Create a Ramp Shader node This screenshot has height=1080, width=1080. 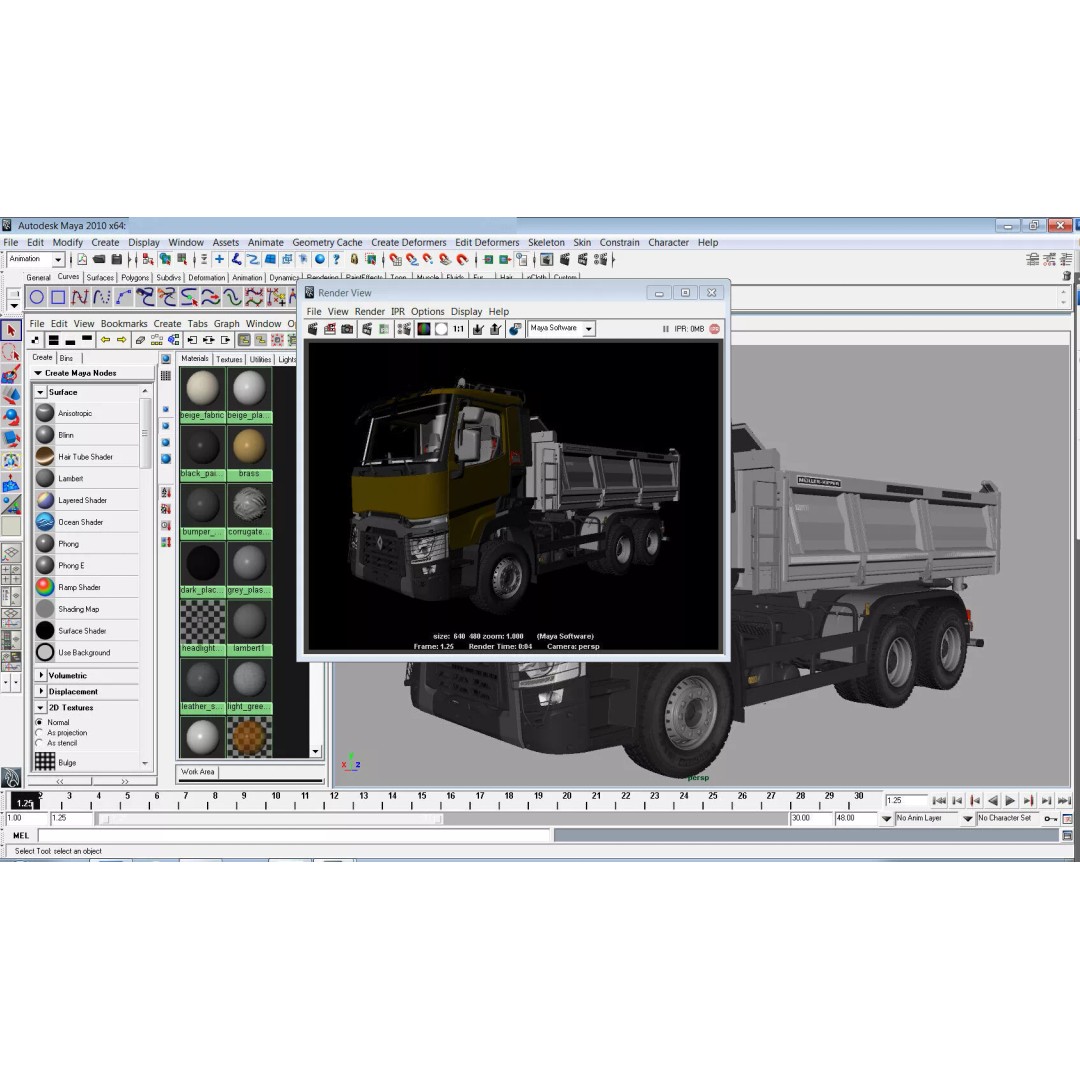coord(86,588)
